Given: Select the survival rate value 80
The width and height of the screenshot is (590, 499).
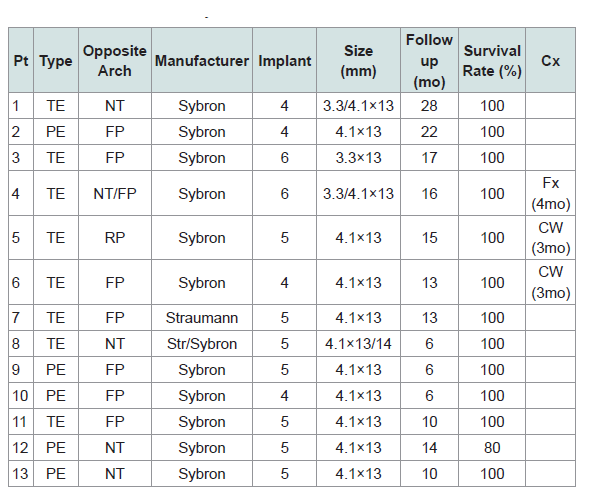Looking at the screenshot, I should click(492, 447).
